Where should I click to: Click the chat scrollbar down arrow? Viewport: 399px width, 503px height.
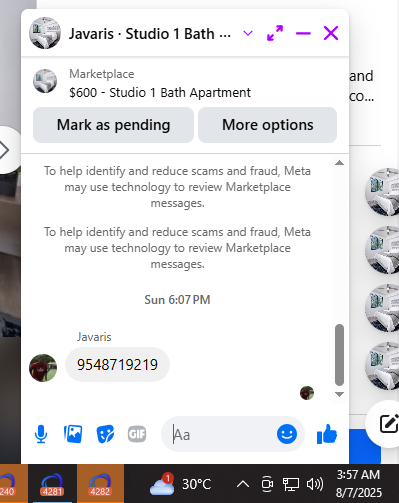339,394
